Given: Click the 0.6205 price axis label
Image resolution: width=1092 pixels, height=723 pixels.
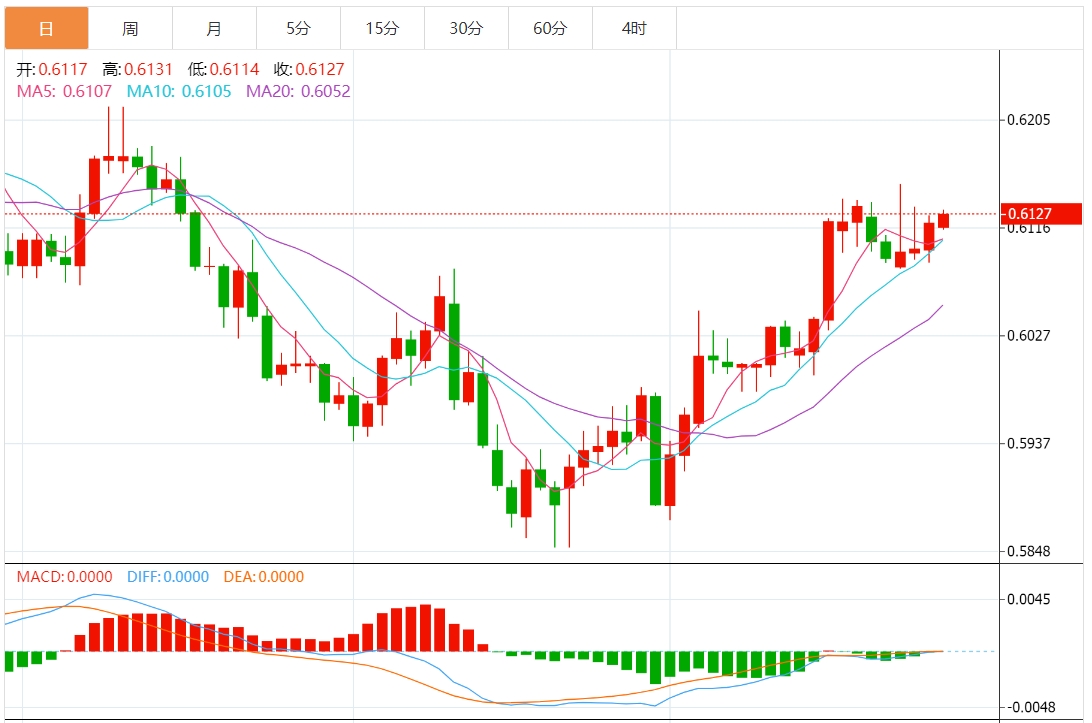Looking at the screenshot, I should pyautogui.click(x=1029, y=120).
